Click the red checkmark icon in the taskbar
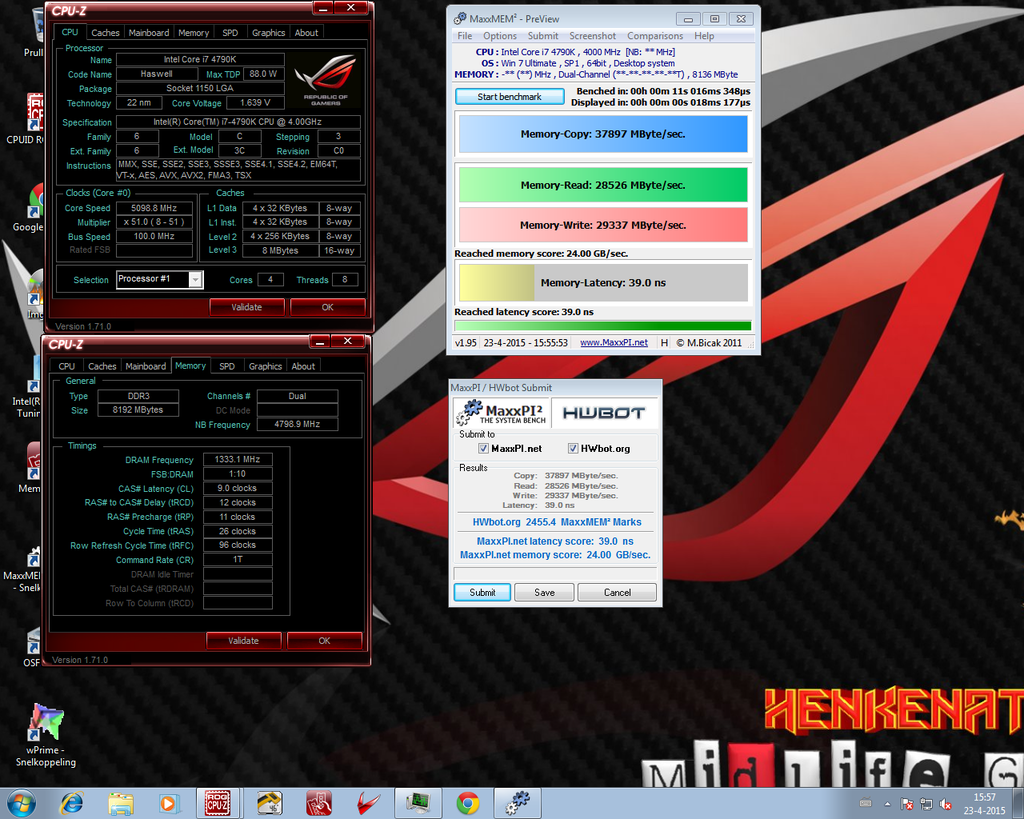The width and height of the screenshot is (1024, 819). coord(369,803)
